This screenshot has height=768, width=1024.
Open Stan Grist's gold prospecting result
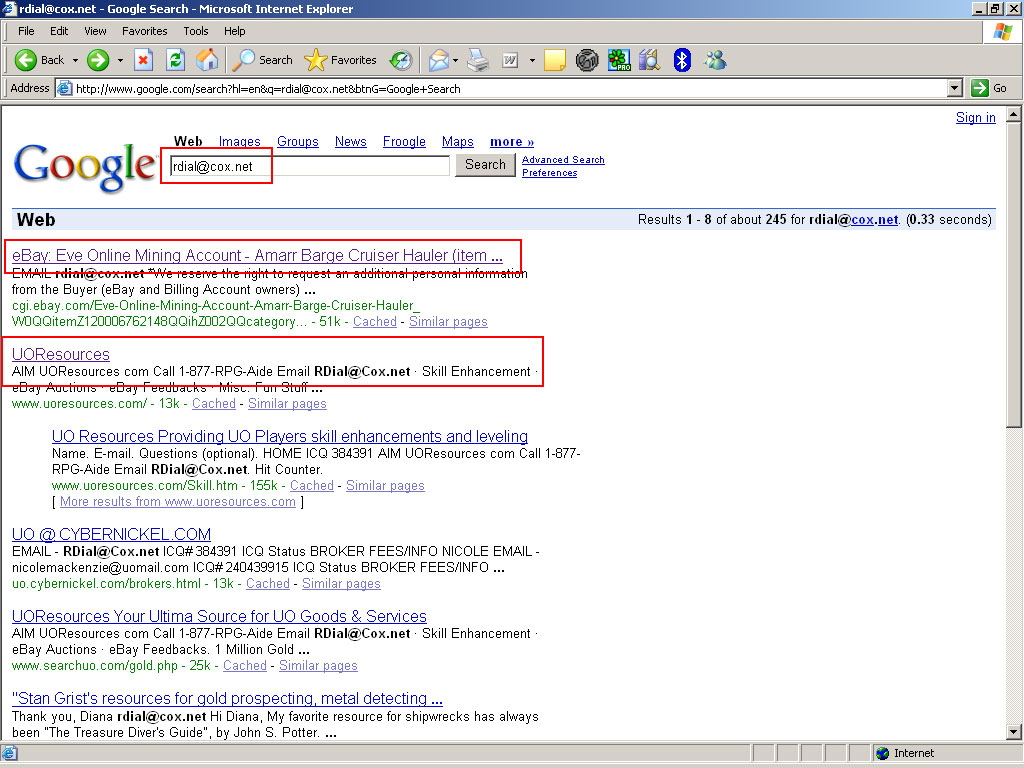pos(227,698)
